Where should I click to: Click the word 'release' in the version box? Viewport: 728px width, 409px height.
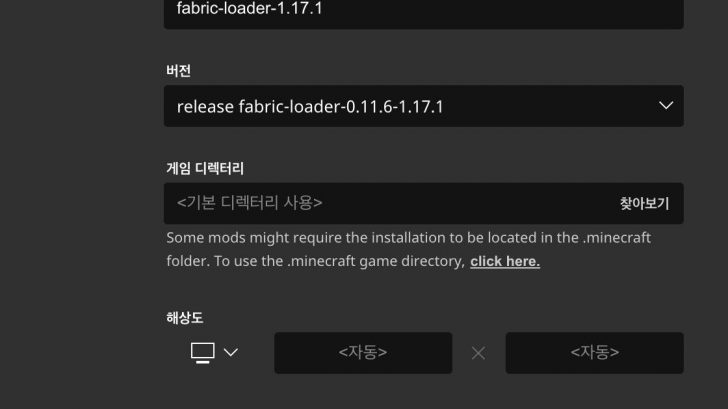coord(205,106)
